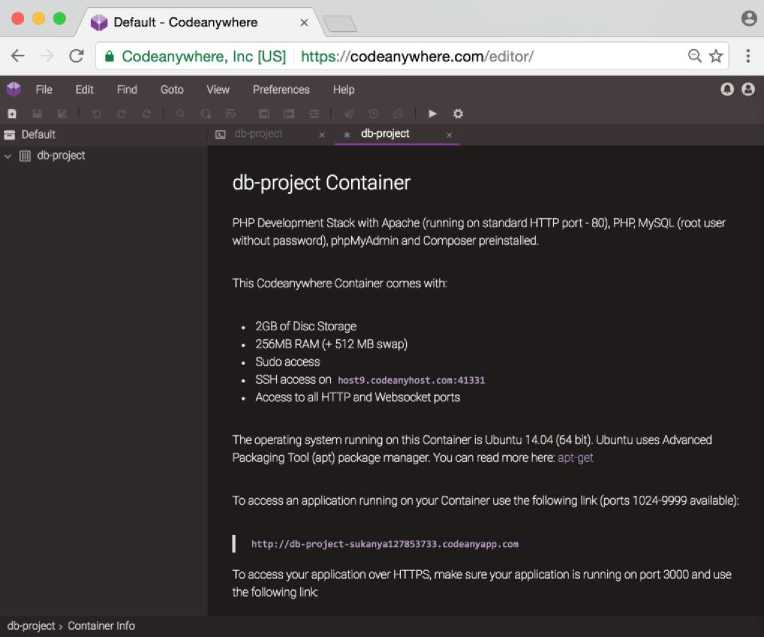The height and width of the screenshot is (637, 764).
Task: Click the New File toolbar icon
Action: coord(12,114)
